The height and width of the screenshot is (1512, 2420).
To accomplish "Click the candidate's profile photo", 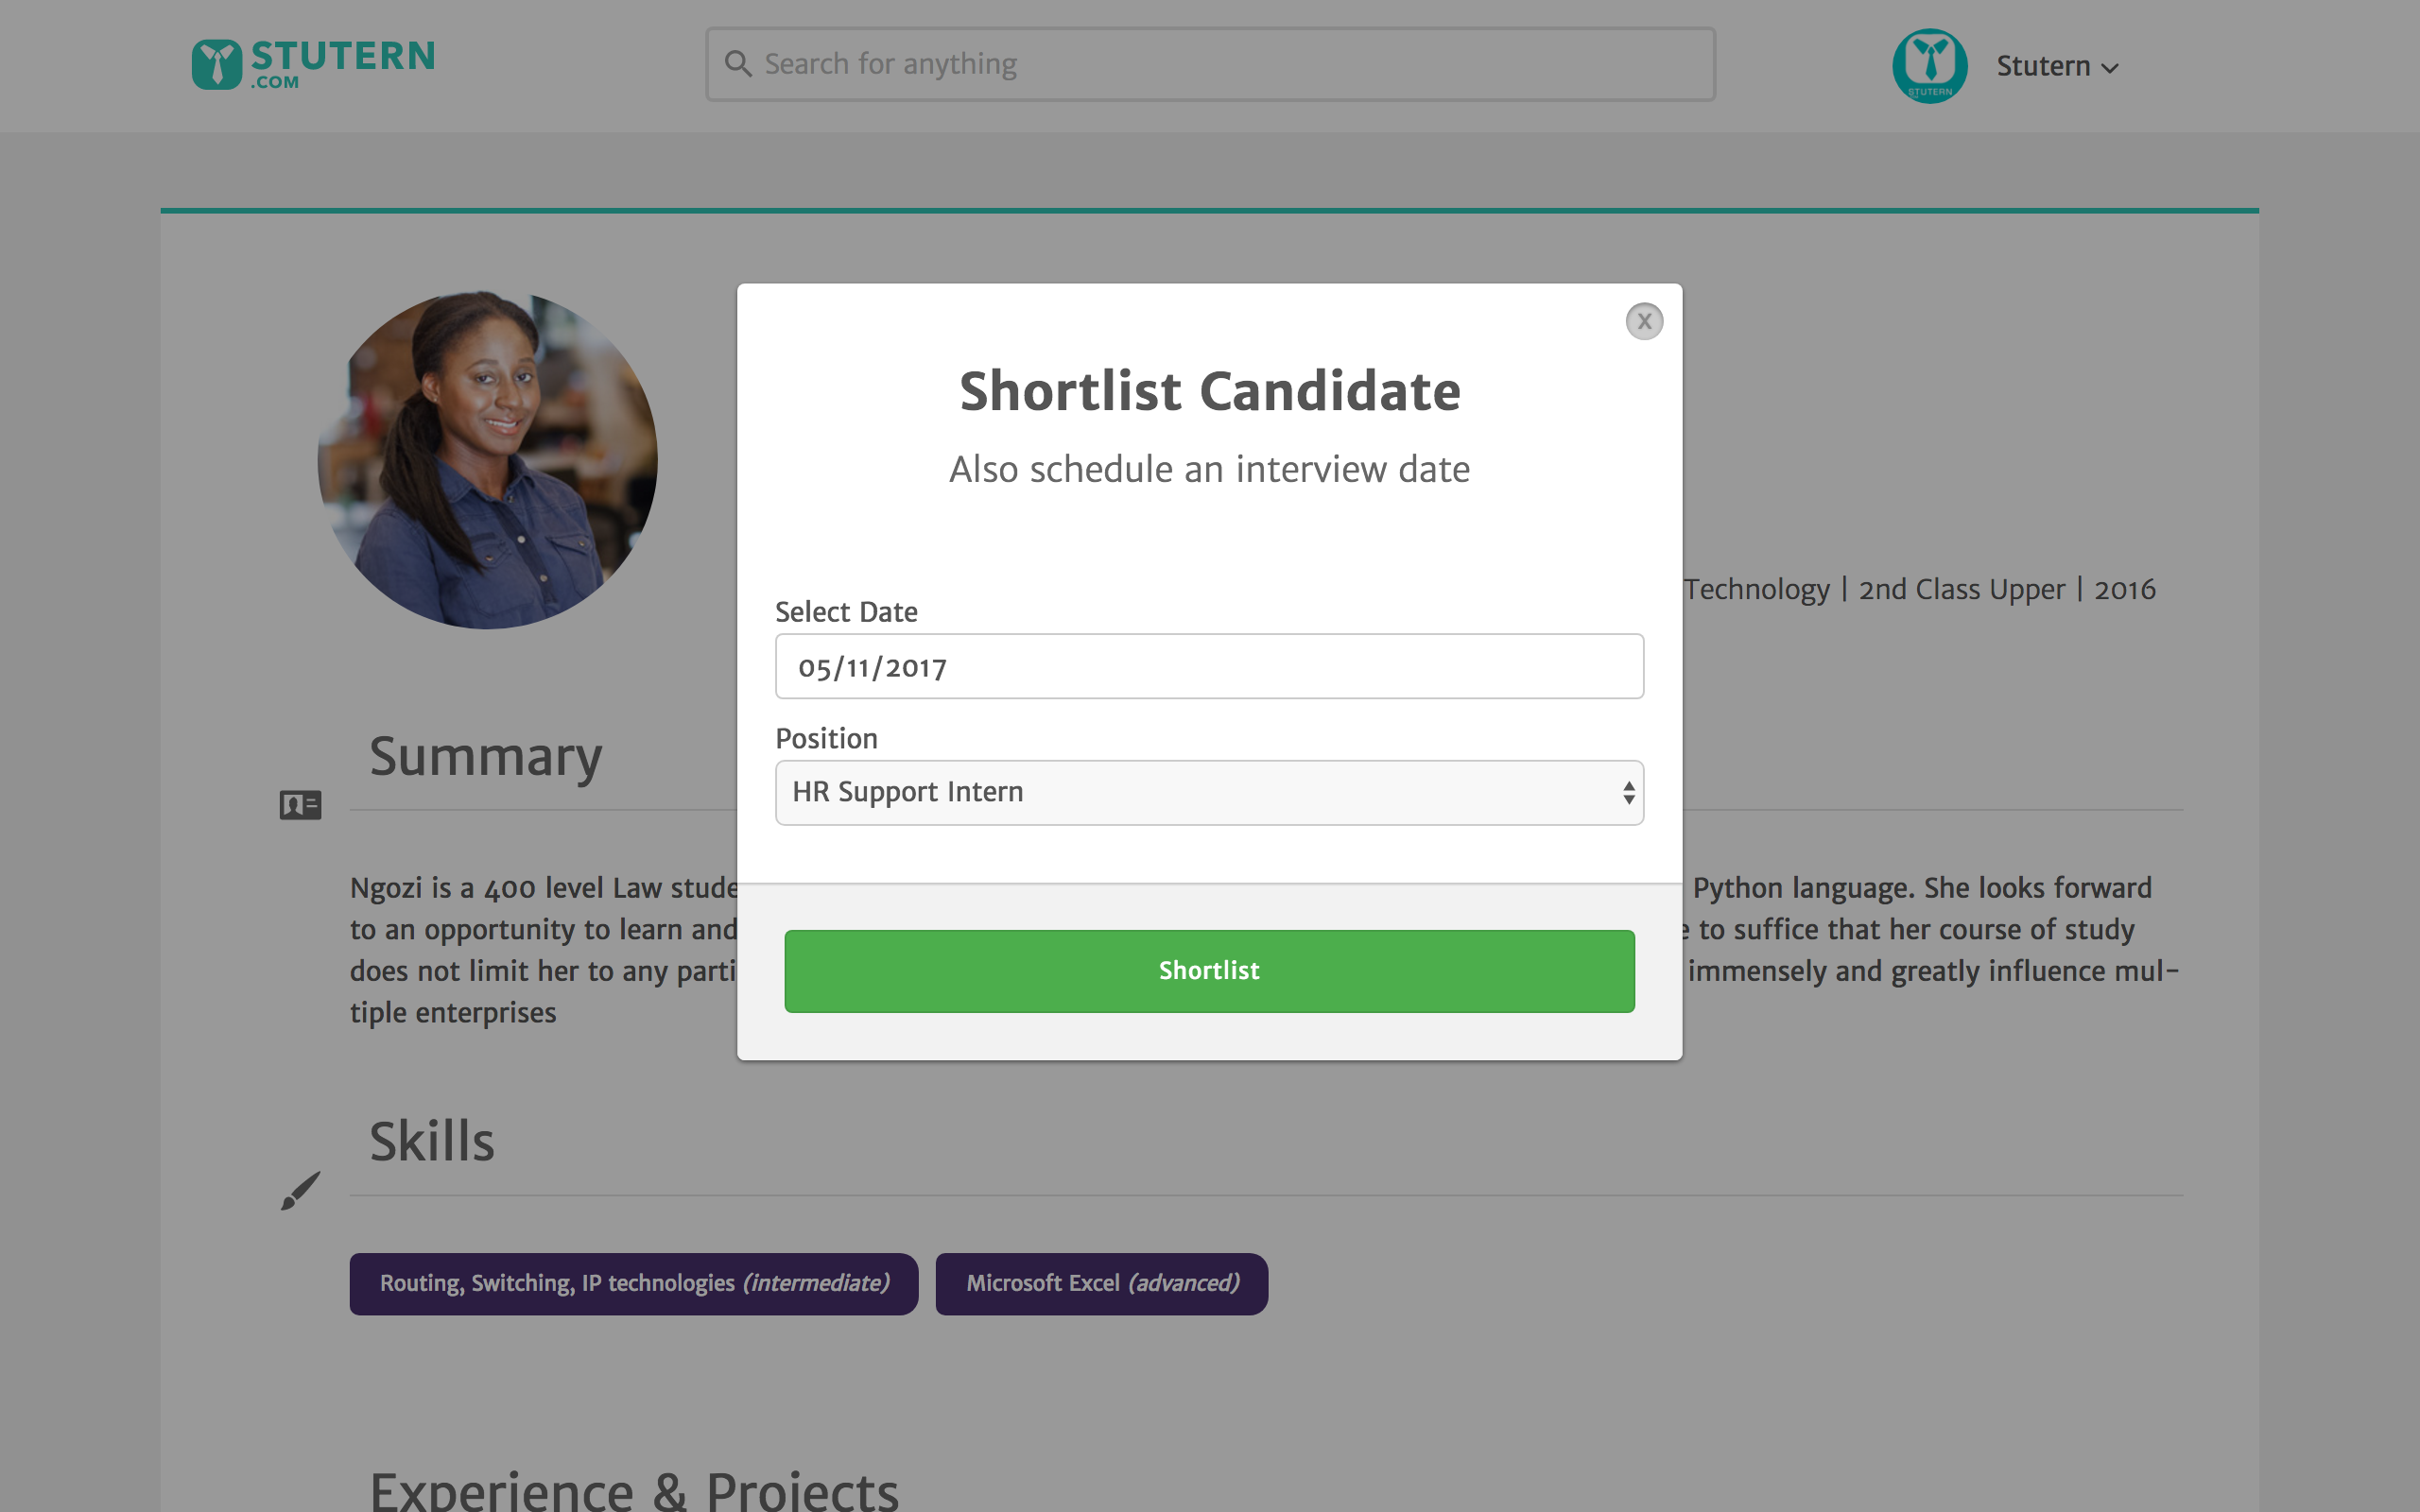I will (x=487, y=460).
